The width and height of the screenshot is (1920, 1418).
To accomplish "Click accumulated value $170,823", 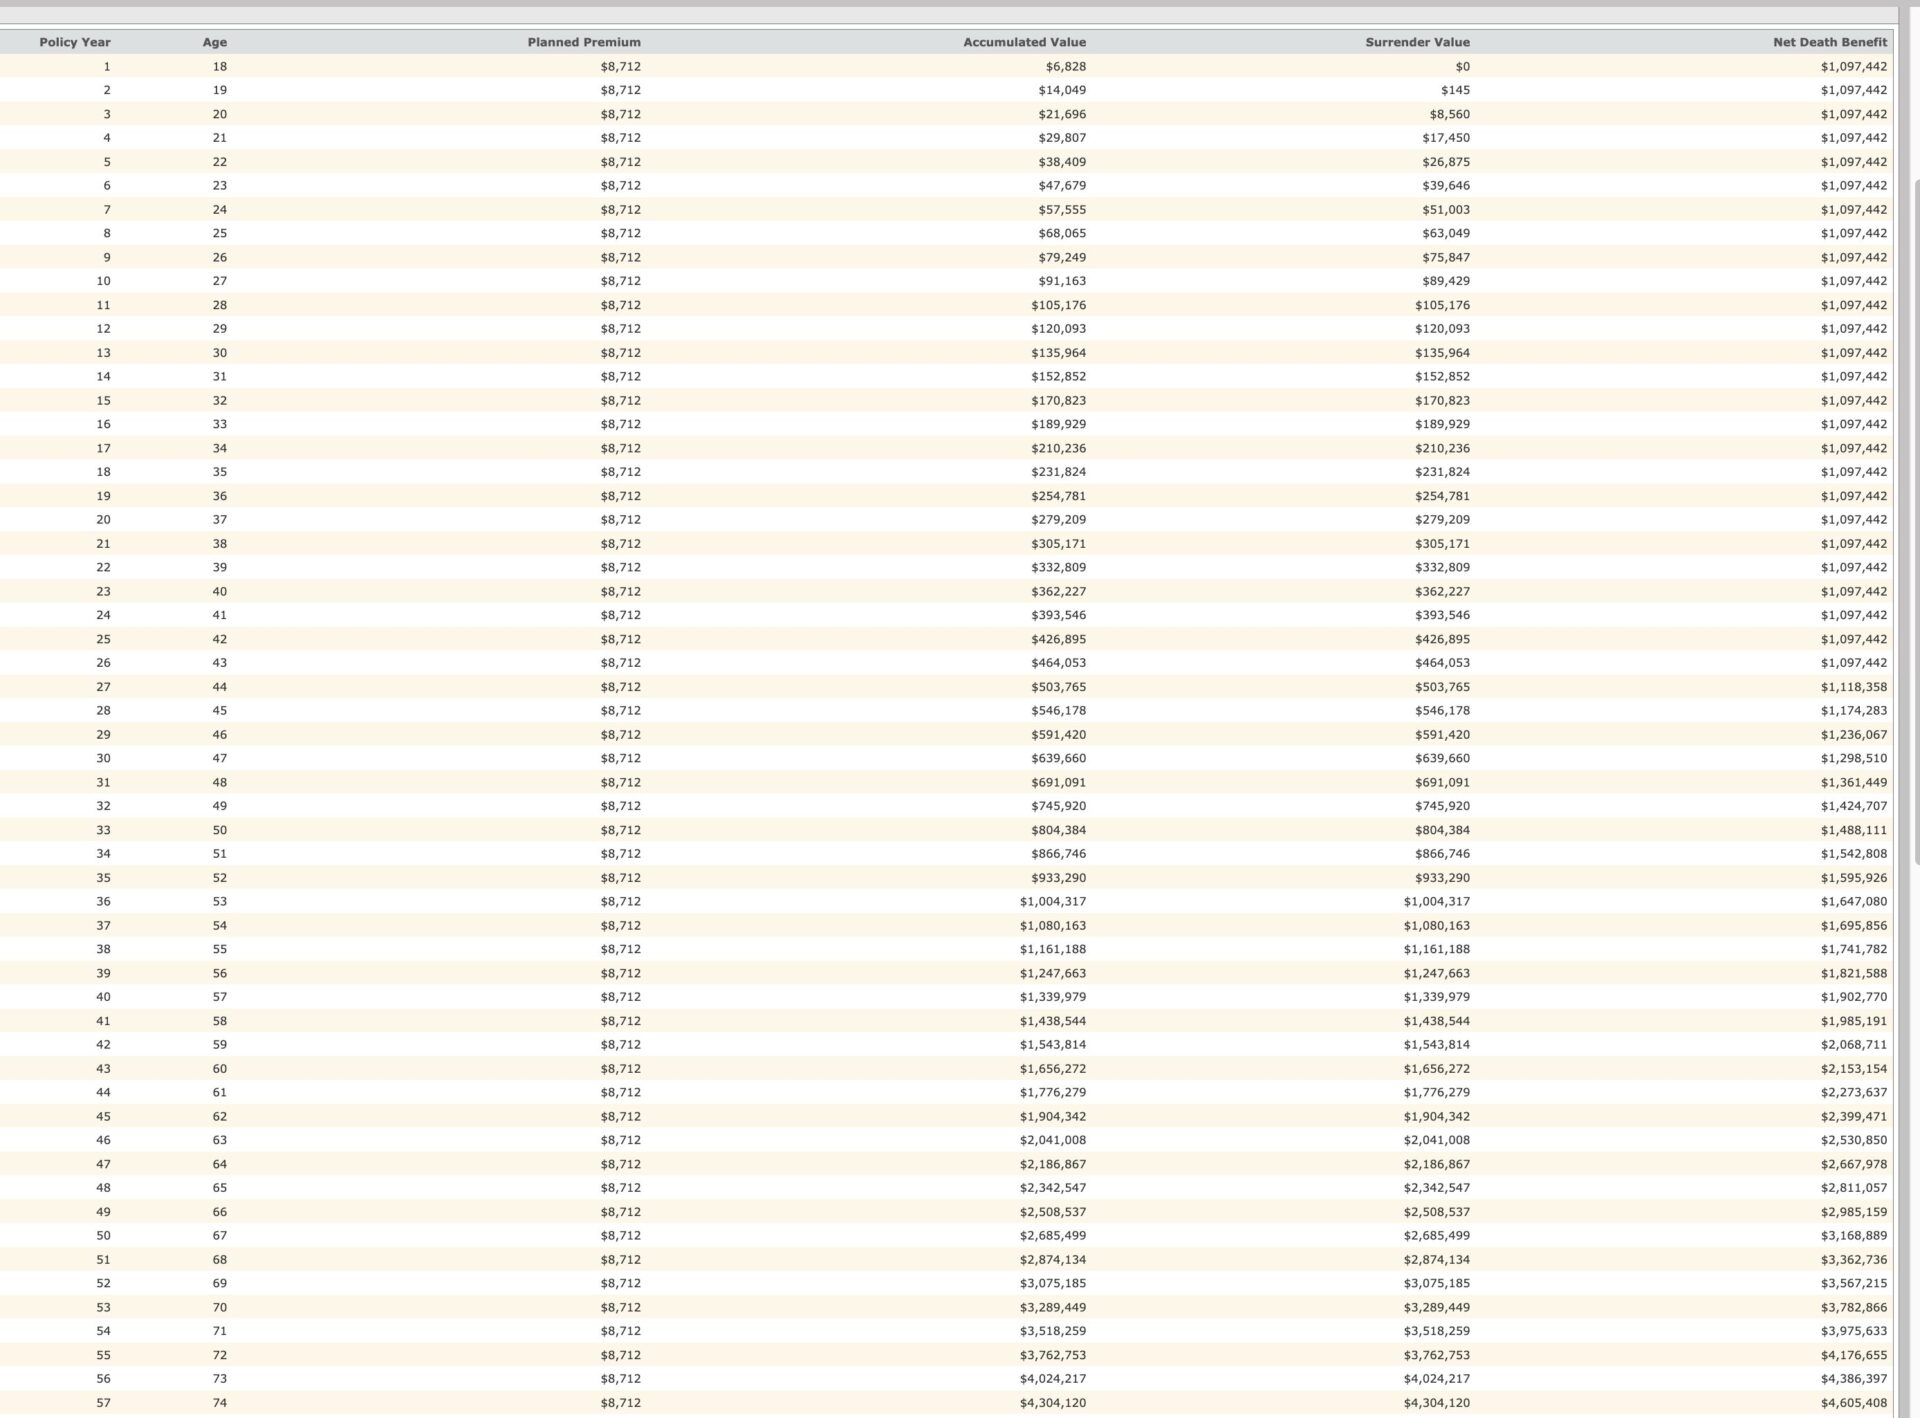I will (1058, 400).
